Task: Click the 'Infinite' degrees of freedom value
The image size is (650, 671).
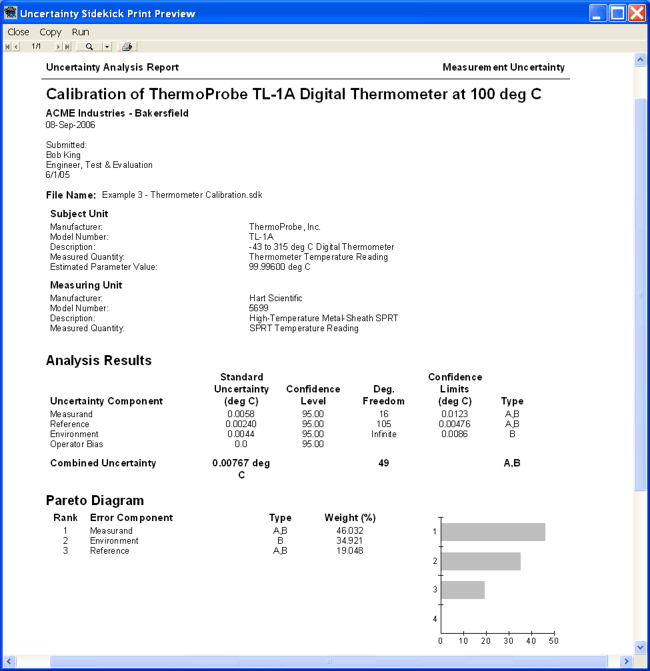Action: pyautogui.click(x=383, y=434)
